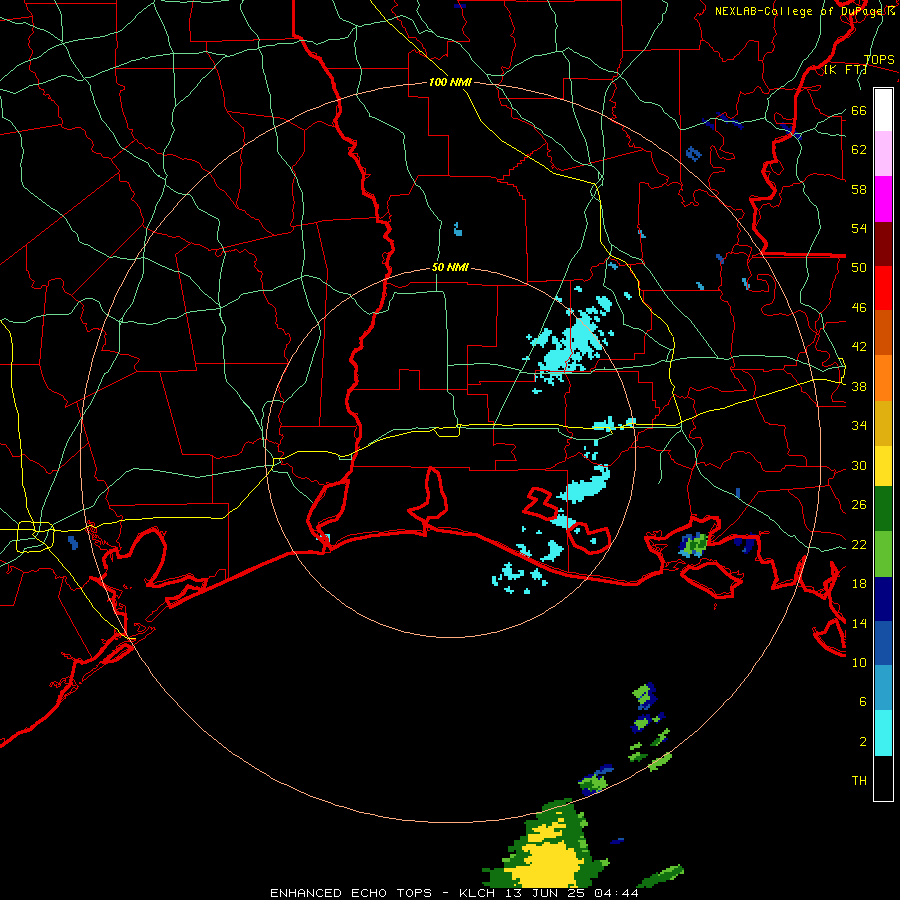Select the 50 NMI range ring label
Image resolution: width=900 pixels, height=900 pixels.
tap(450, 267)
